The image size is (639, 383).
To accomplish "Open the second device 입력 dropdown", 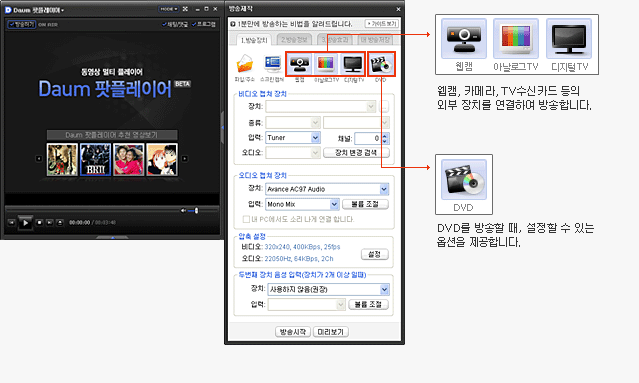I will [306, 304].
